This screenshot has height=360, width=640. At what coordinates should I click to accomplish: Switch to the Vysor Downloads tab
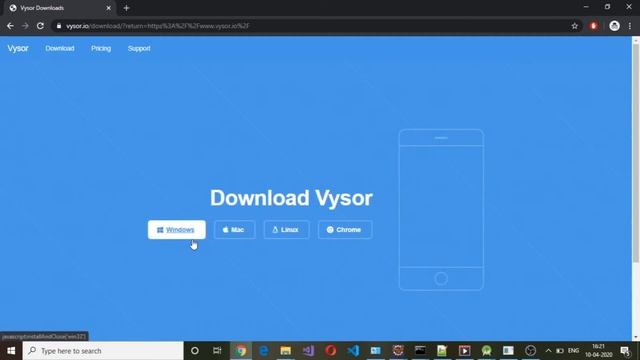(57, 8)
